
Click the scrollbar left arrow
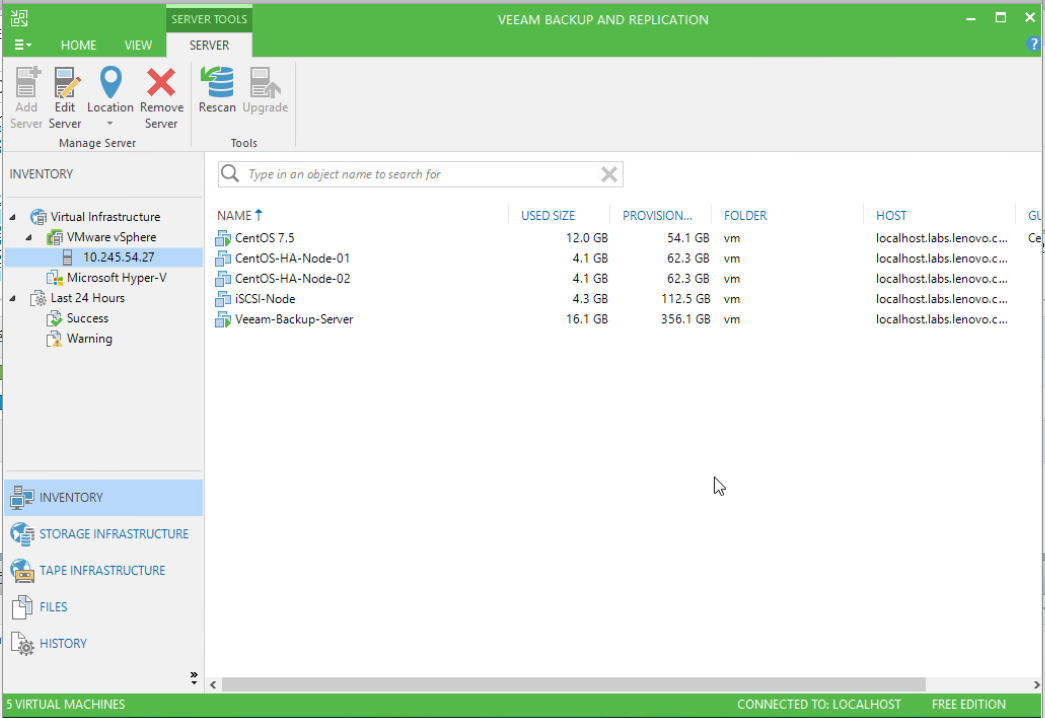[213, 685]
